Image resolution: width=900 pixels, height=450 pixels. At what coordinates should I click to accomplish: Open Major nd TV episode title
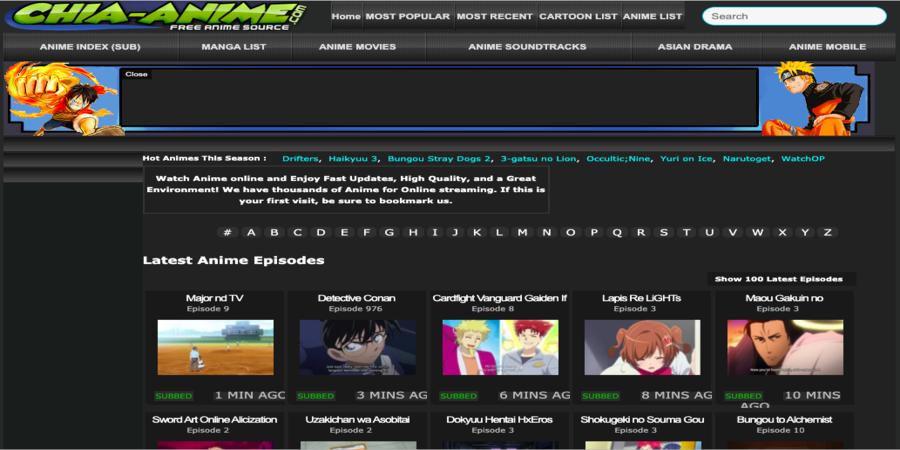coord(215,298)
